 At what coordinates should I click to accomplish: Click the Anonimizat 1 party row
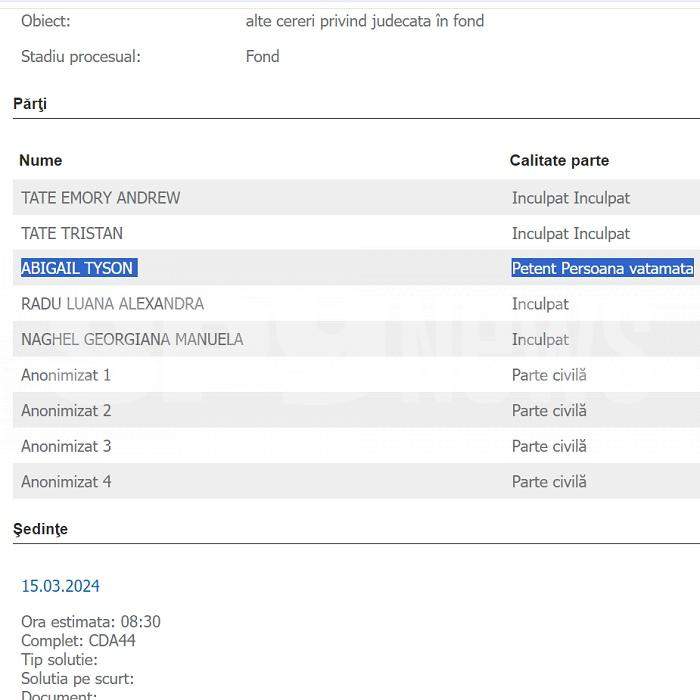pos(66,375)
